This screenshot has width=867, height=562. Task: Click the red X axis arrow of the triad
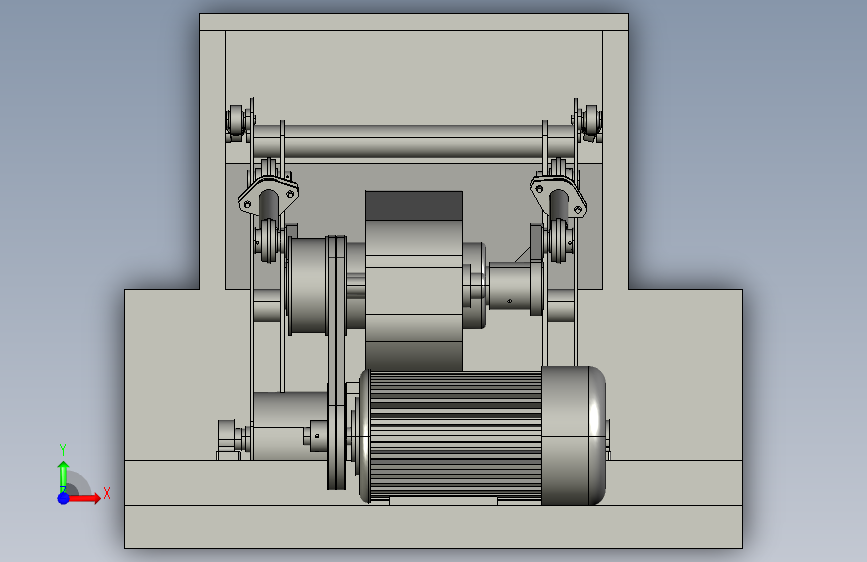click(84, 498)
